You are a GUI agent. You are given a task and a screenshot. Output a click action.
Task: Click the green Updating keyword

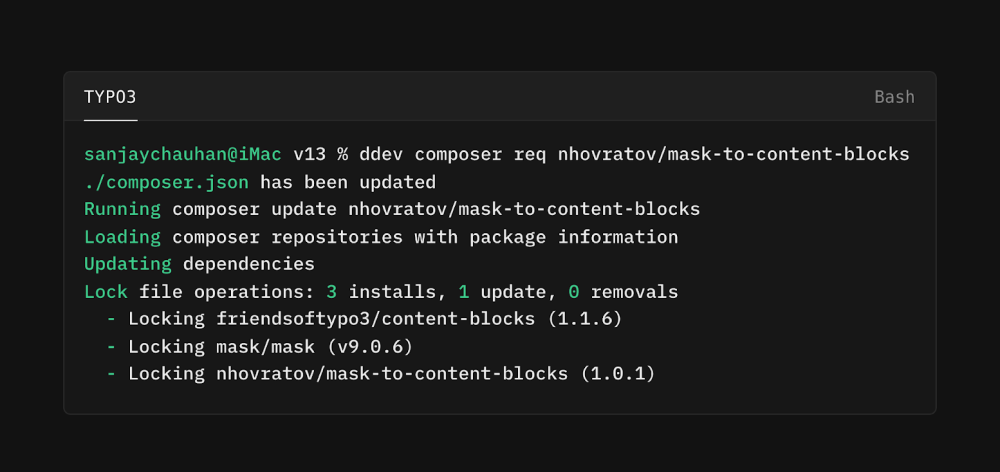tap(127, 264)
